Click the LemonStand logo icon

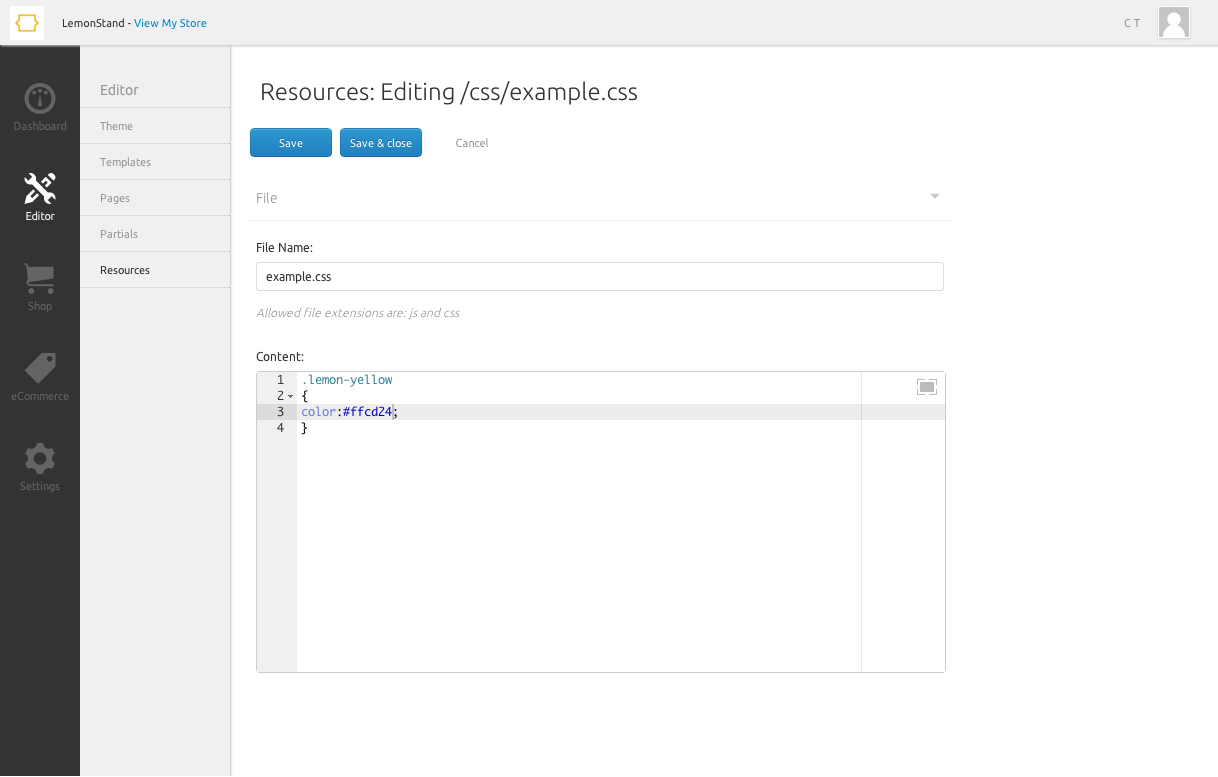coord(27,23)
